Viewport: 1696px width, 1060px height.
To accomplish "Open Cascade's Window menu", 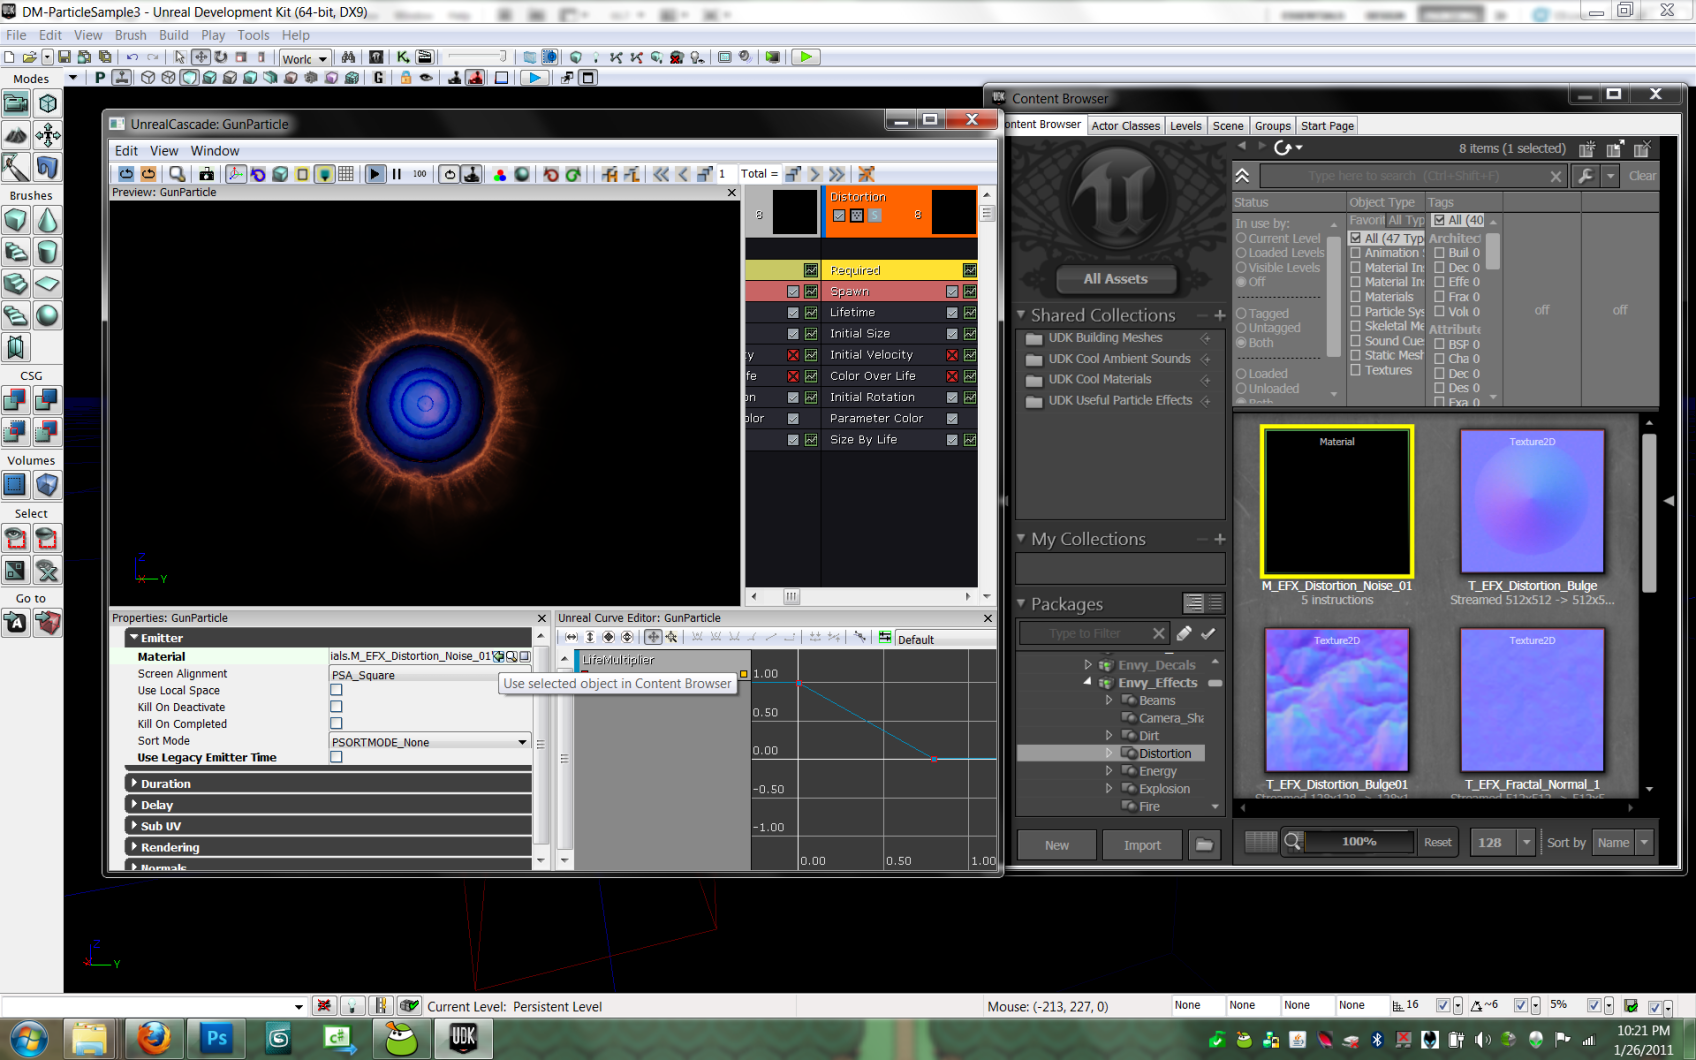I will (215, 151).
